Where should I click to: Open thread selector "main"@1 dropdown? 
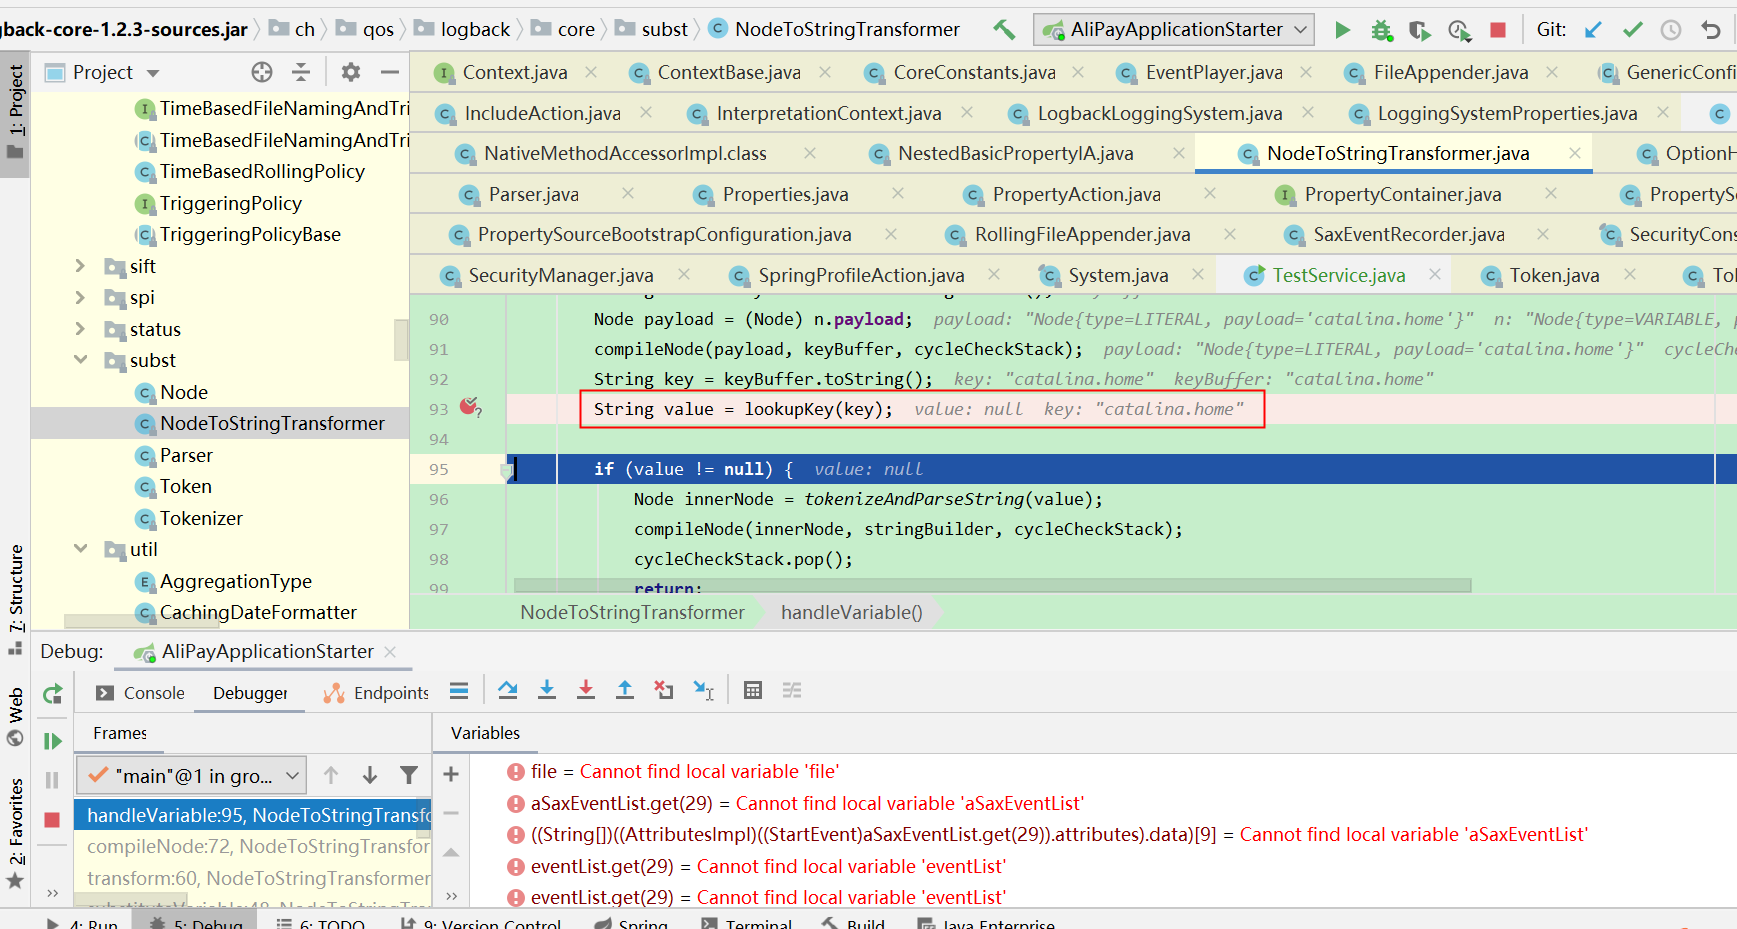click(x=192, y=775)
